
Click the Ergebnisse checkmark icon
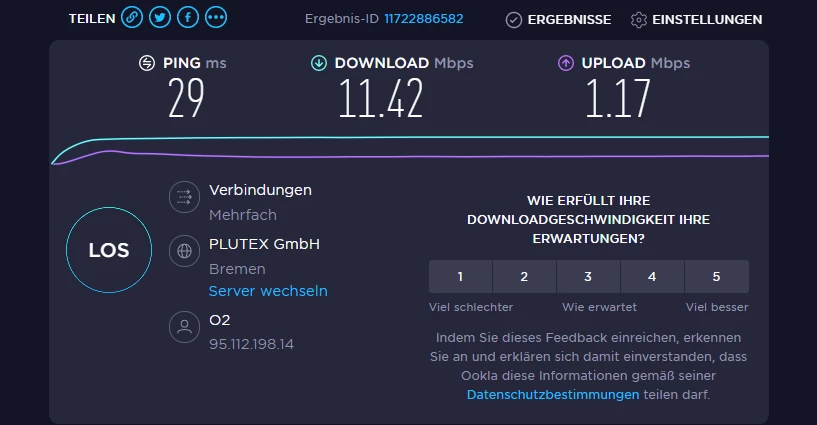514,19
